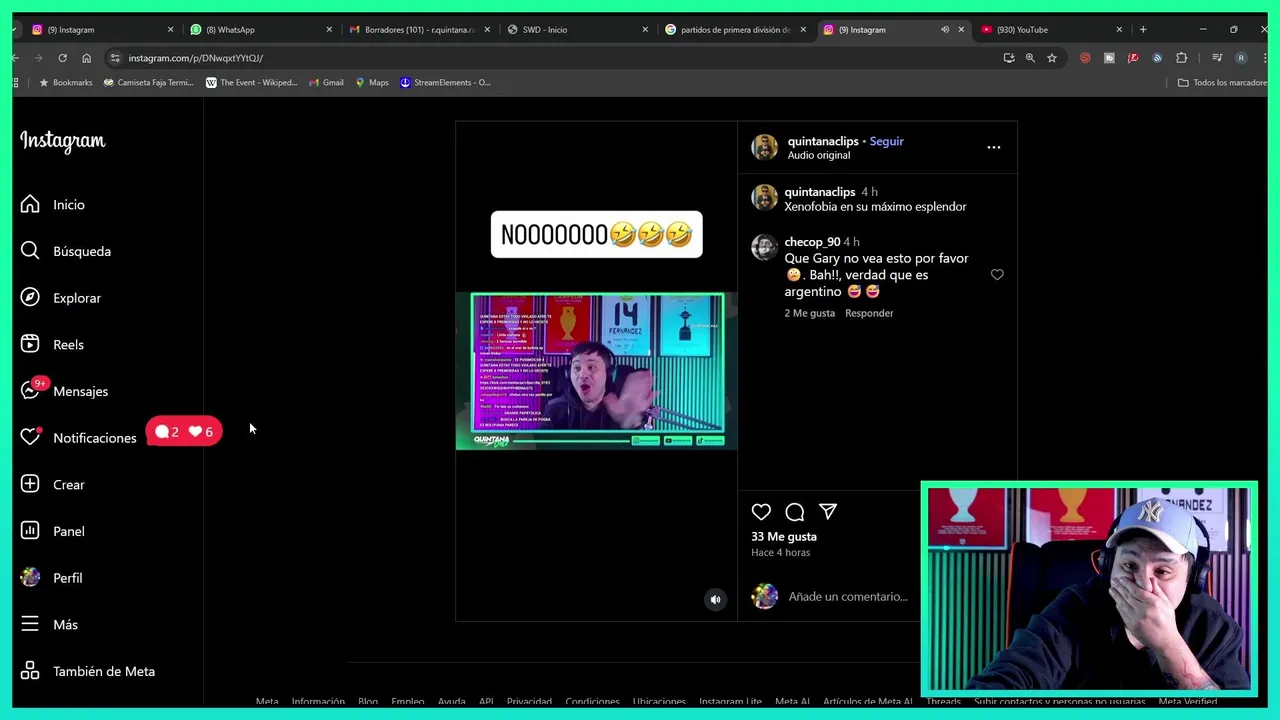Viewport: 1280px width, 720px height.
Task: Switch to first Instagram tab
Action: 100,30
